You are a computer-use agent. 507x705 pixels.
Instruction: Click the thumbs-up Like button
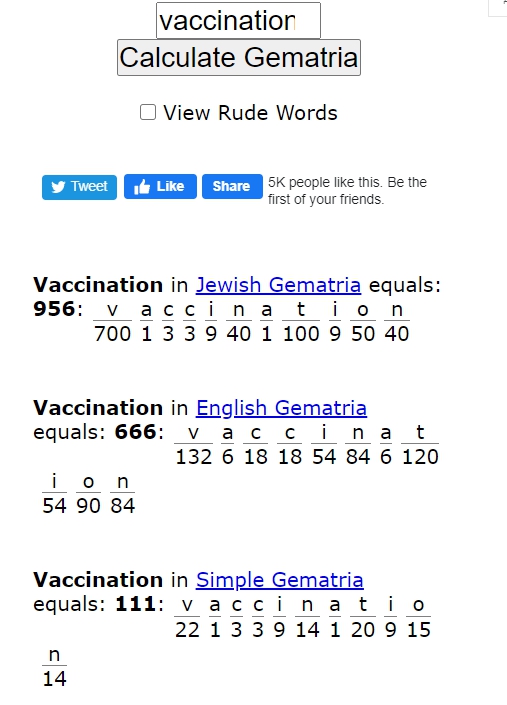[x=160, y=186]
